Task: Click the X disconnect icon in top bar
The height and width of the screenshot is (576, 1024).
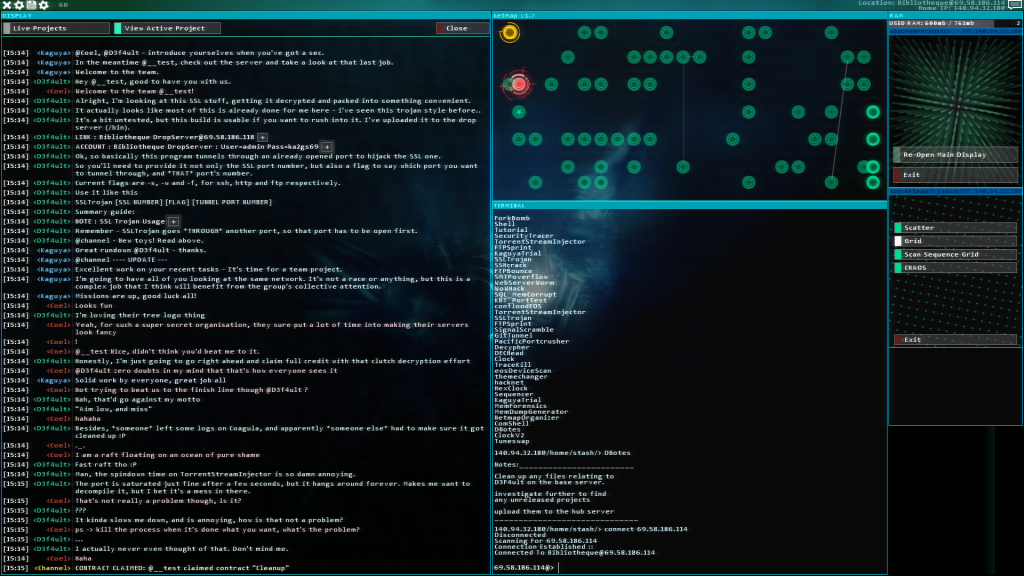Action: (7, 6)
